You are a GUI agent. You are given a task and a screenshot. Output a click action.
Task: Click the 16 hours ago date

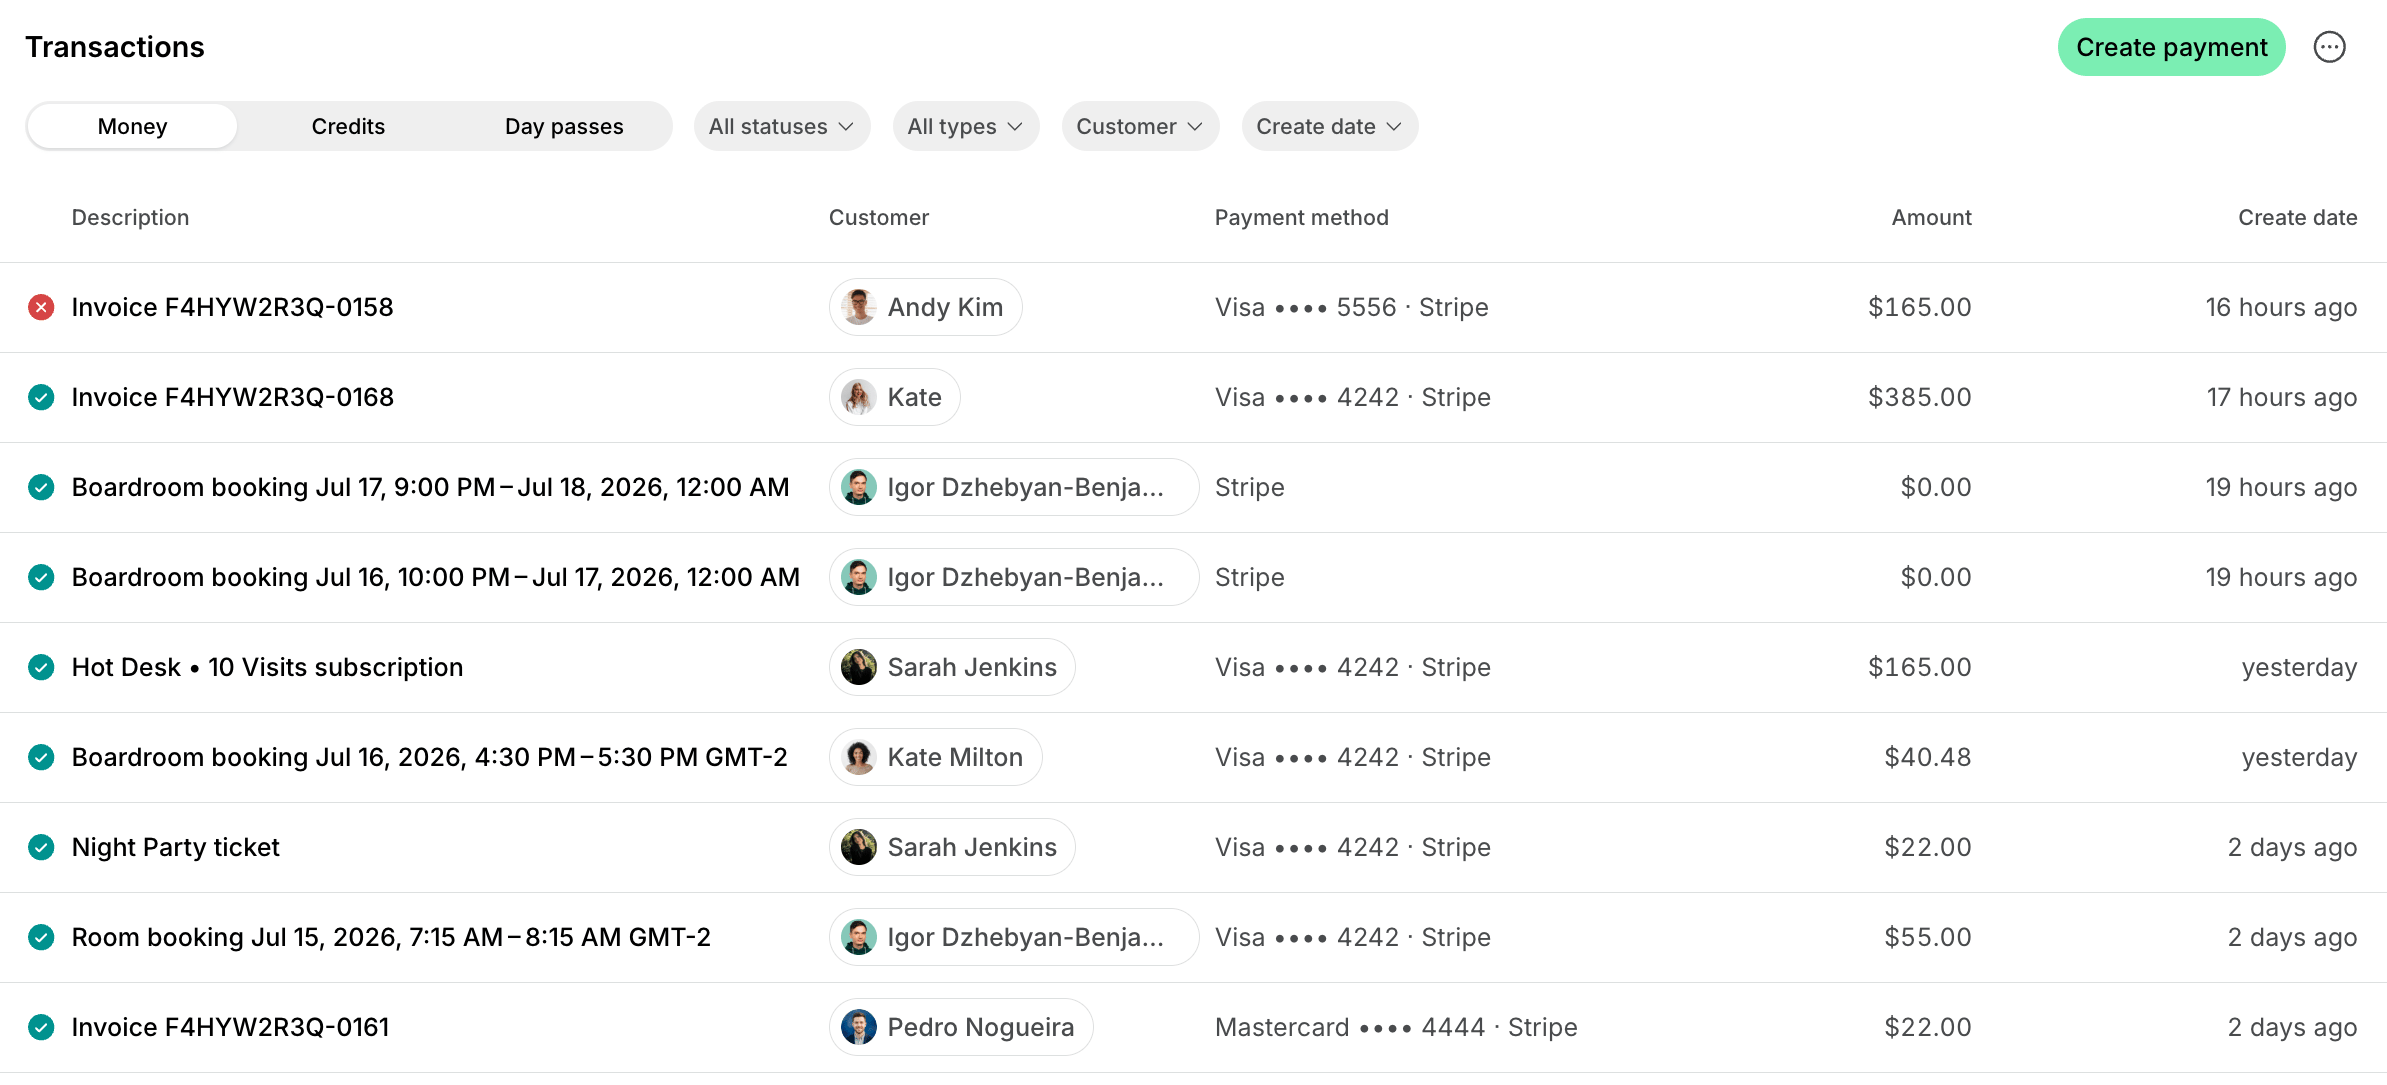point(2281,307)
